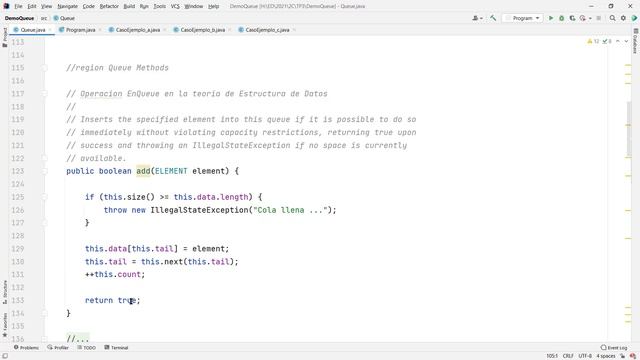The image size is (640, 360).
Task: Click the JetBrains Code With Me icon
Action: pos(634,18)
